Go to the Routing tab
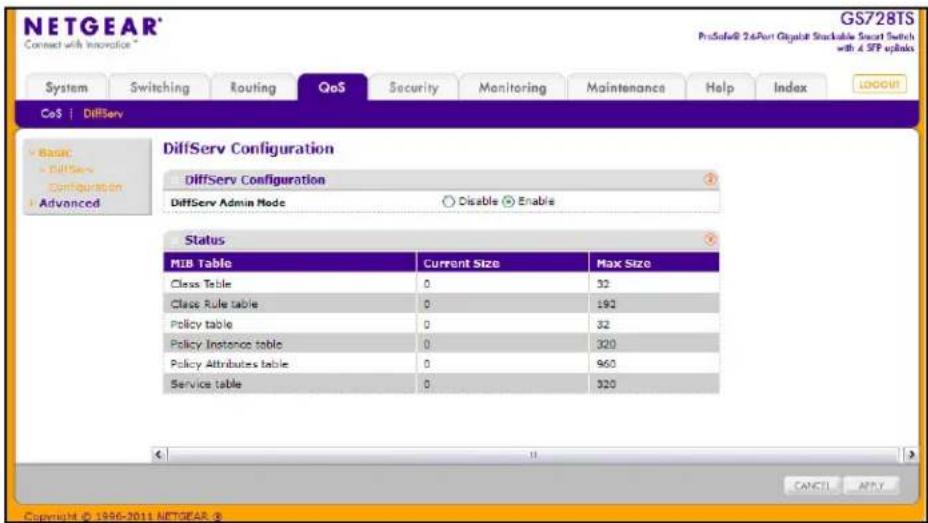 click(x=253, y=88)
